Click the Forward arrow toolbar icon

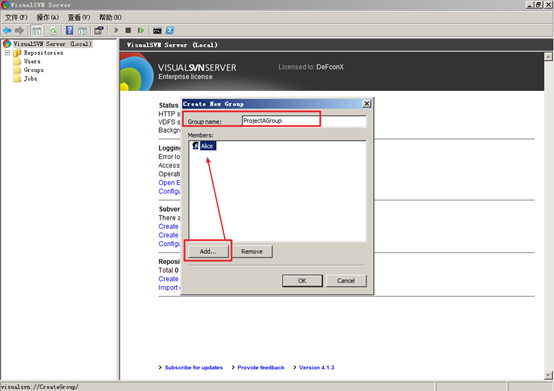click(x=19, y=31)
